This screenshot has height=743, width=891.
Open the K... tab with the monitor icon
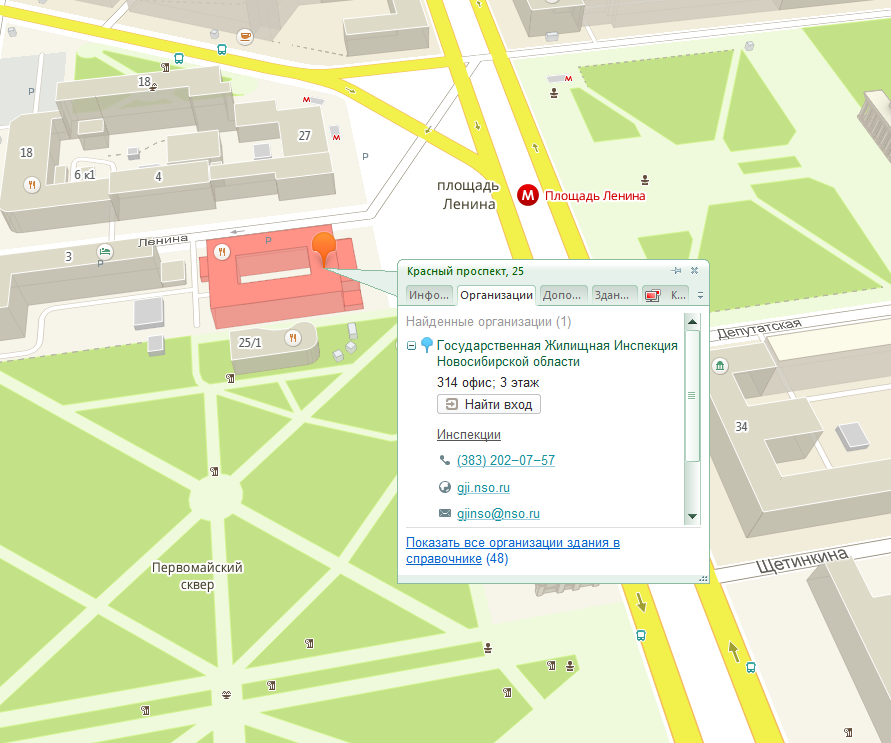(664, 295)
